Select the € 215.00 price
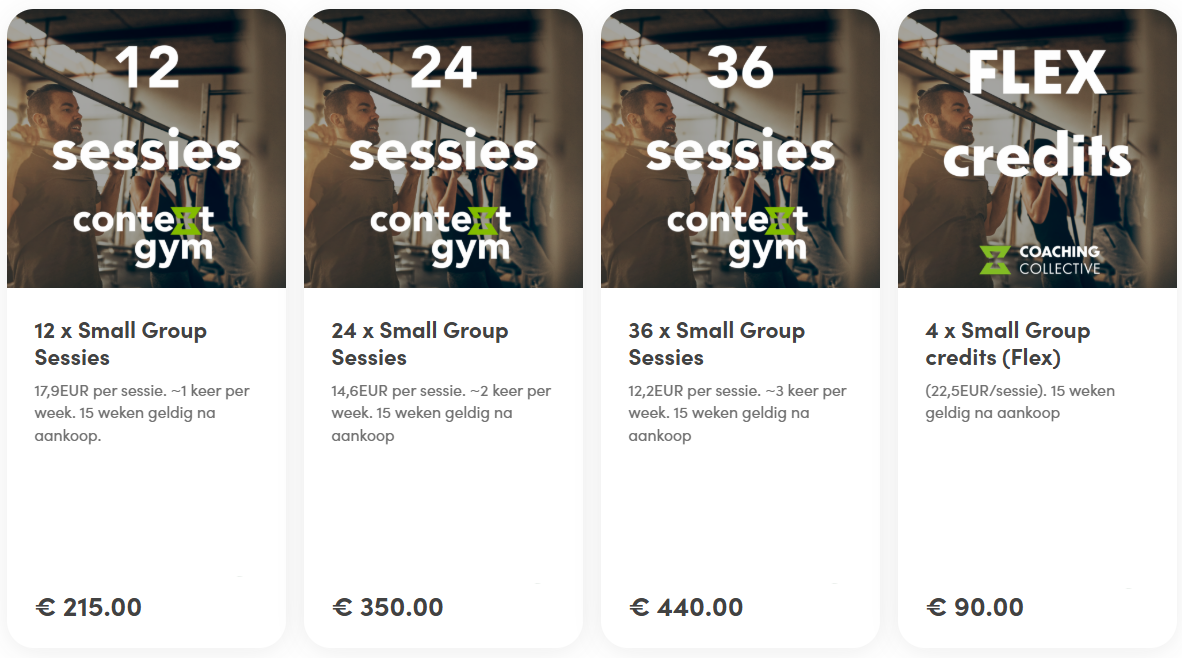The width and height of the screenshot is (1182, 658). tap(88, 607)
